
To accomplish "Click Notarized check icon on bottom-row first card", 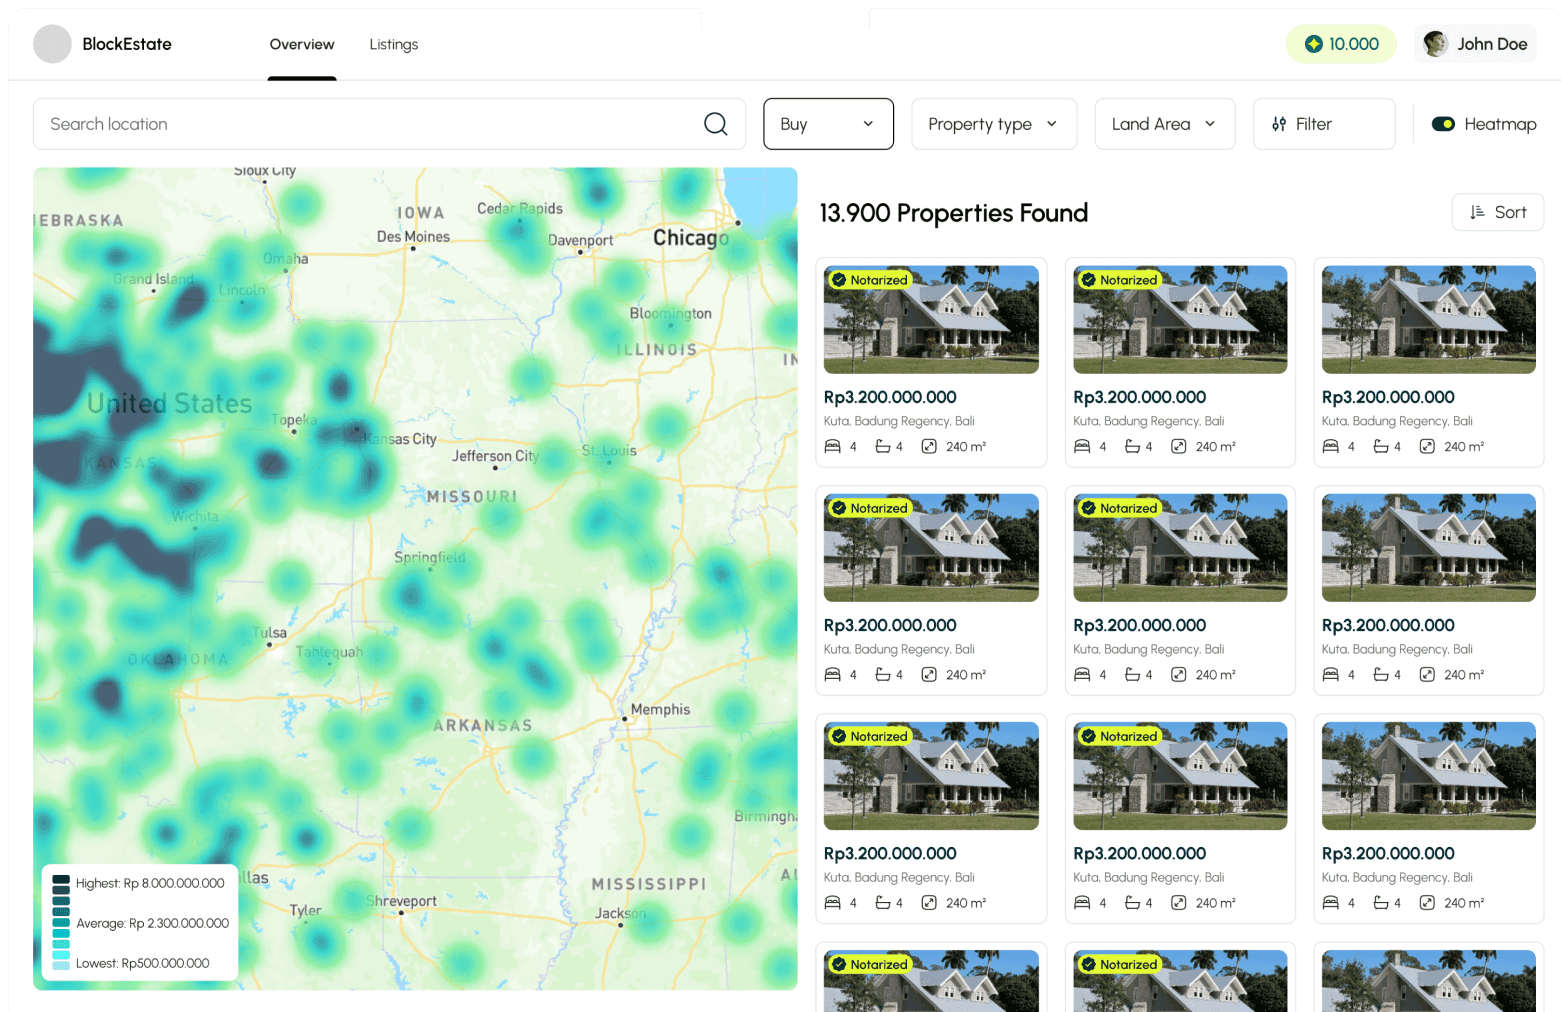I will click(x=839, y=964).
